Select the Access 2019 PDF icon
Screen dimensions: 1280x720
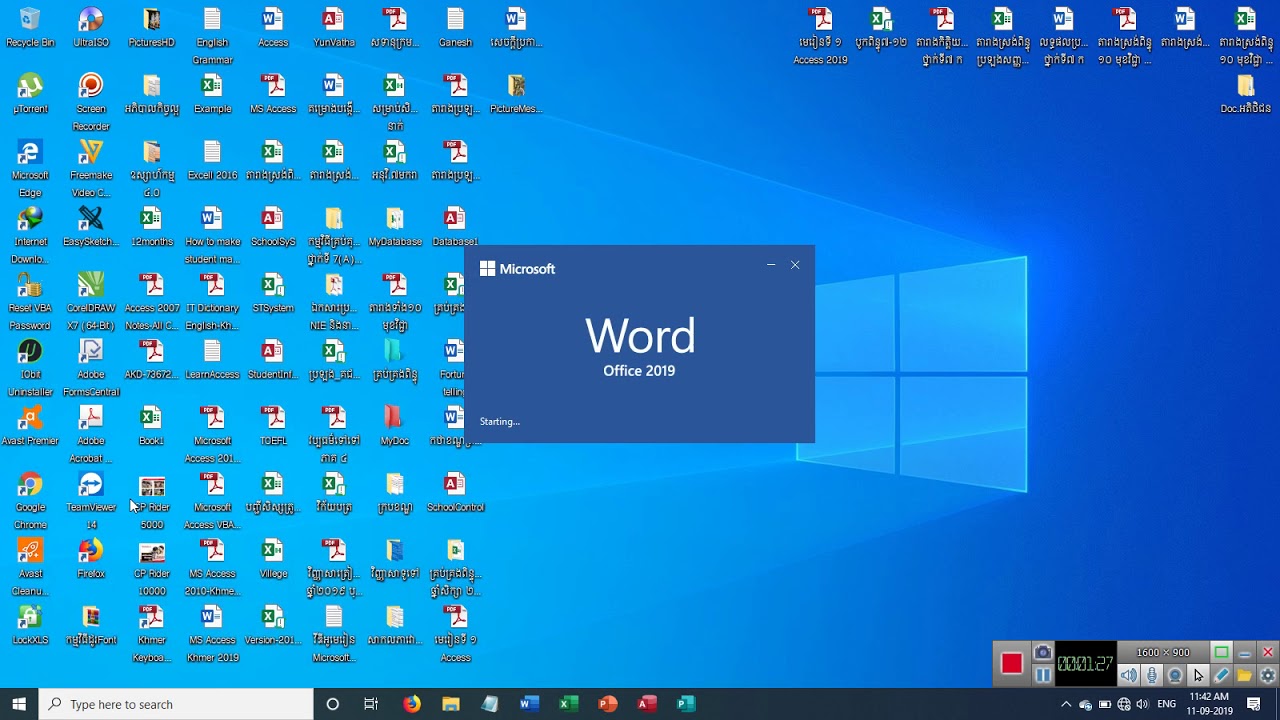coord(821,36)
